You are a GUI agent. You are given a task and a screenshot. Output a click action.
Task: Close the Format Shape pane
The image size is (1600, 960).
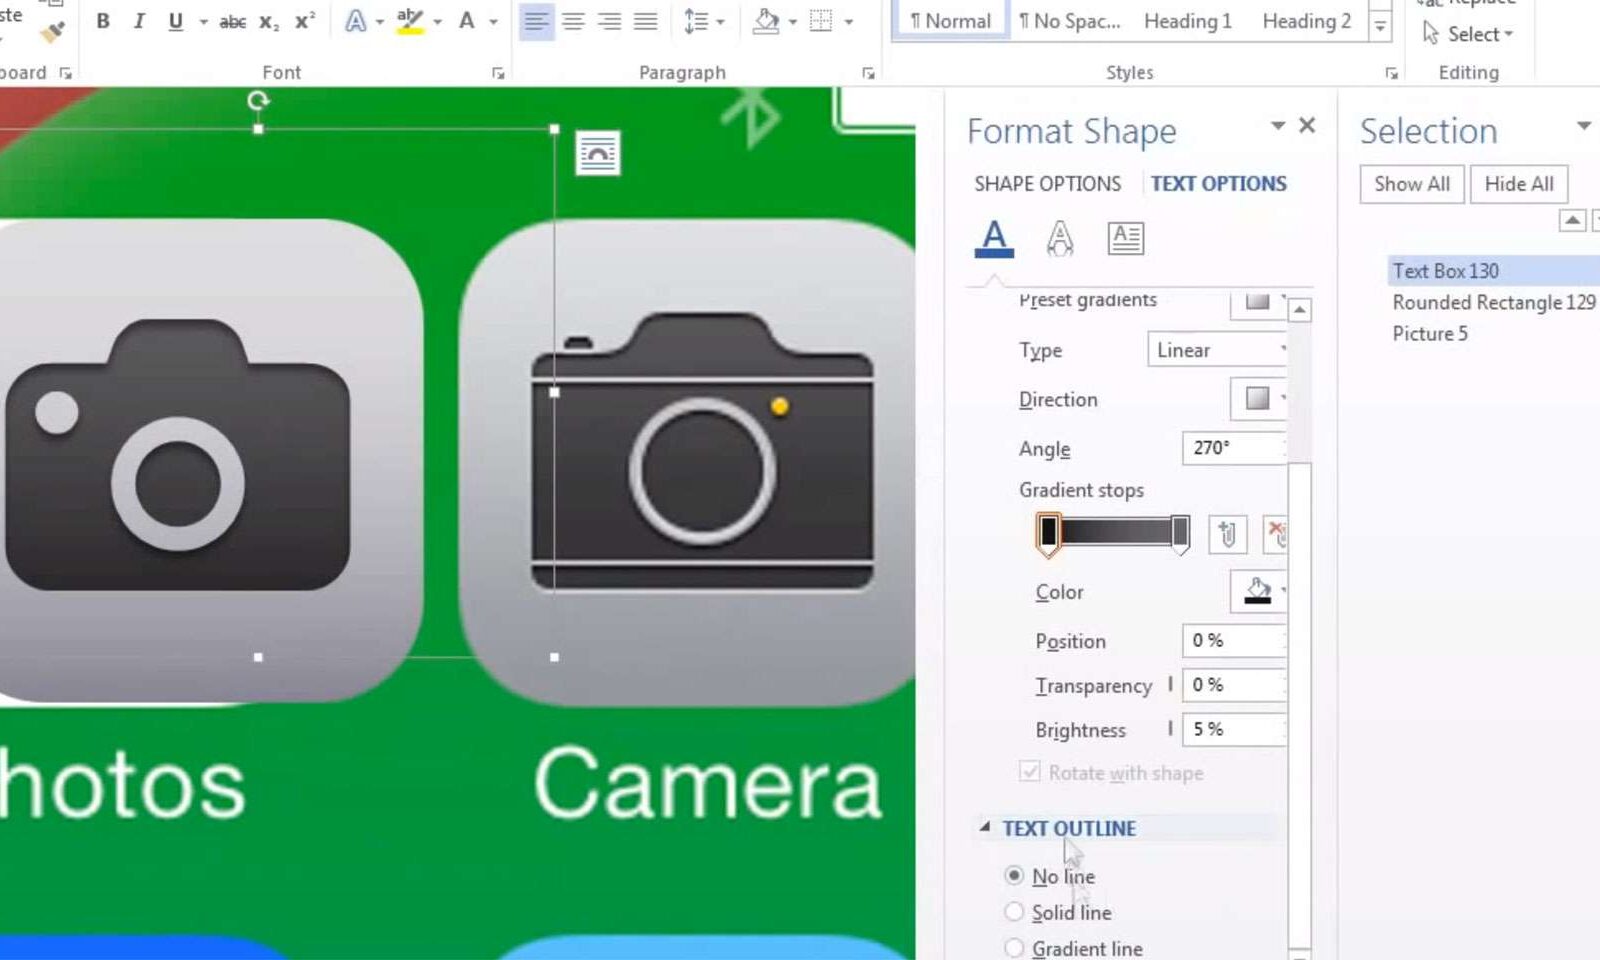(1307, 125)
